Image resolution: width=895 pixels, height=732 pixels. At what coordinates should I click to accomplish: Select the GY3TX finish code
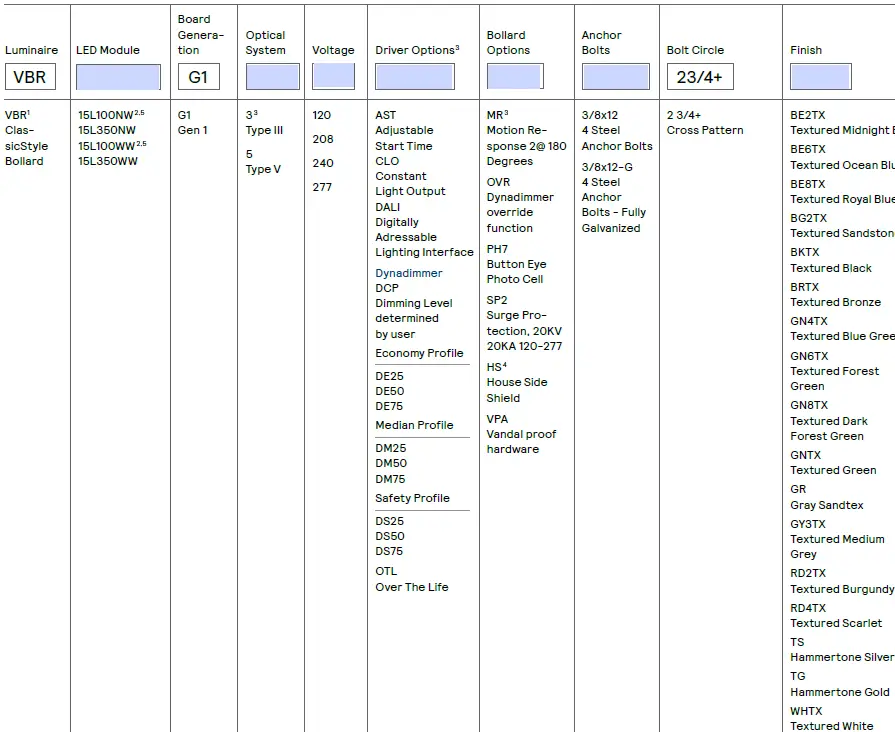pos(808,524)
